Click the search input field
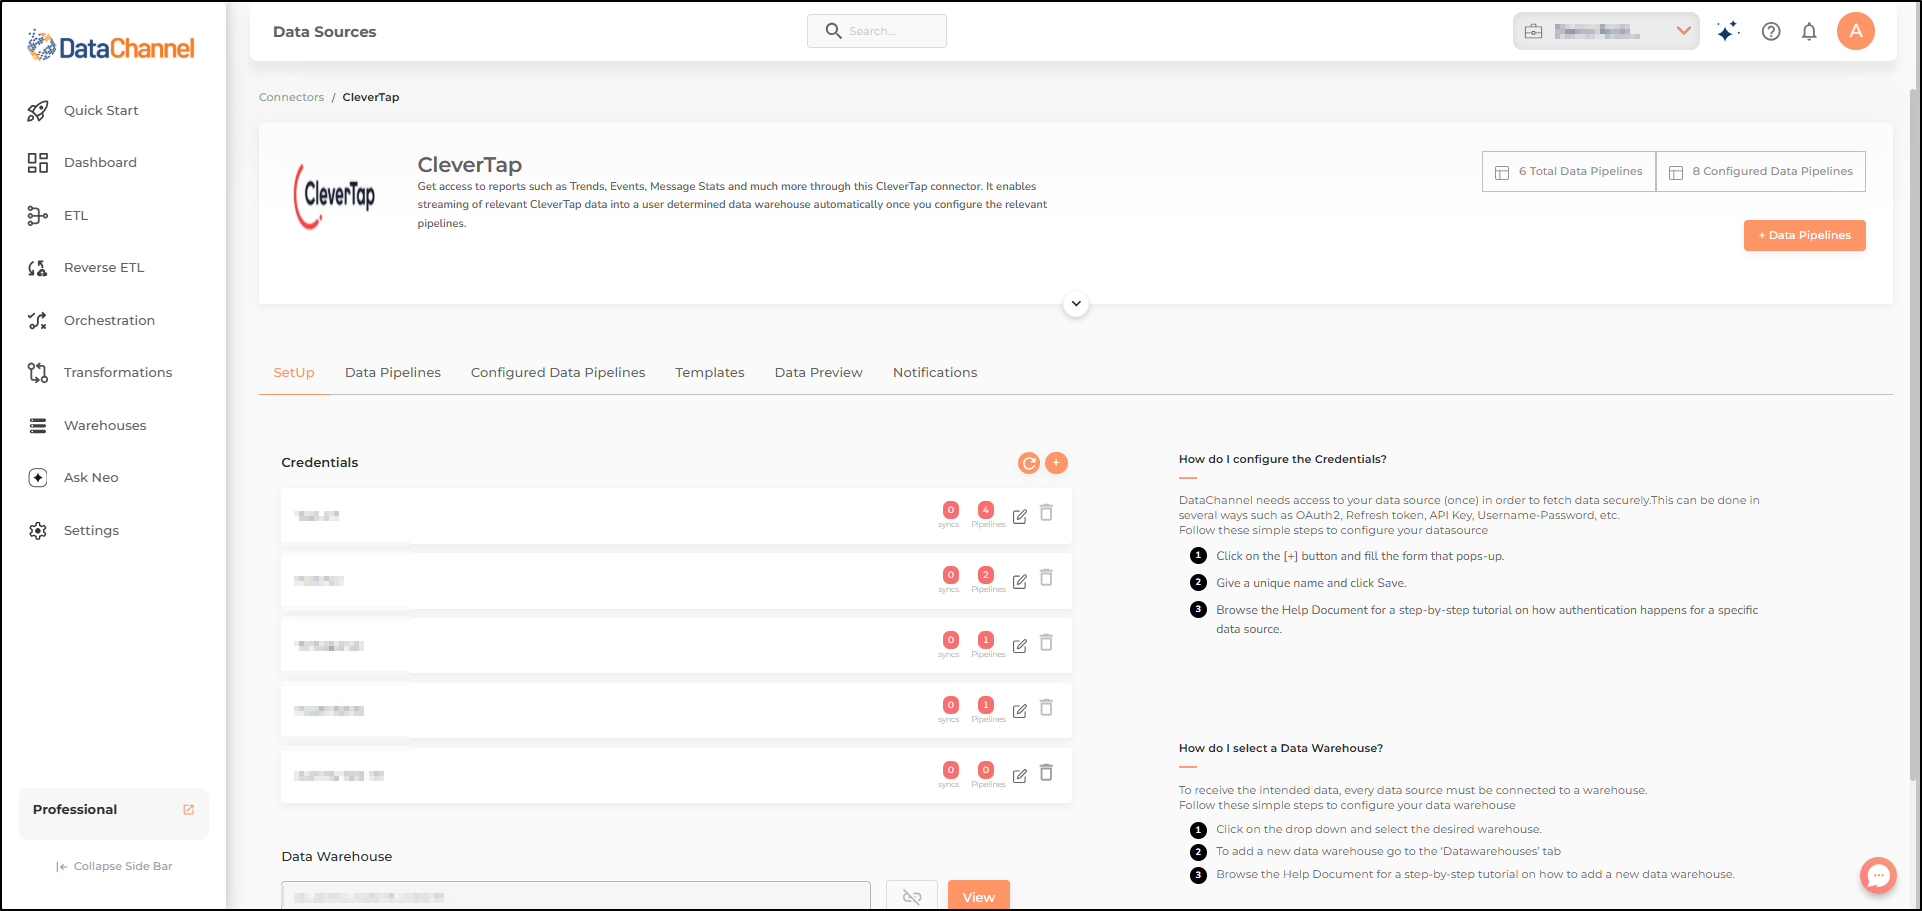1922x911 pixels. click(x=877, y=31)
